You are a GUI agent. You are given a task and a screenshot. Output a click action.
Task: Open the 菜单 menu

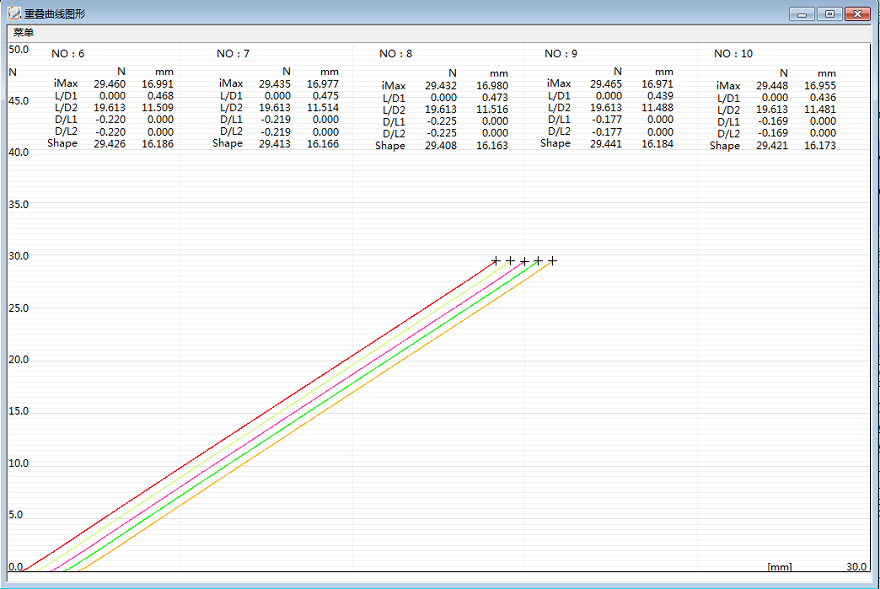(x=23, y=33)
